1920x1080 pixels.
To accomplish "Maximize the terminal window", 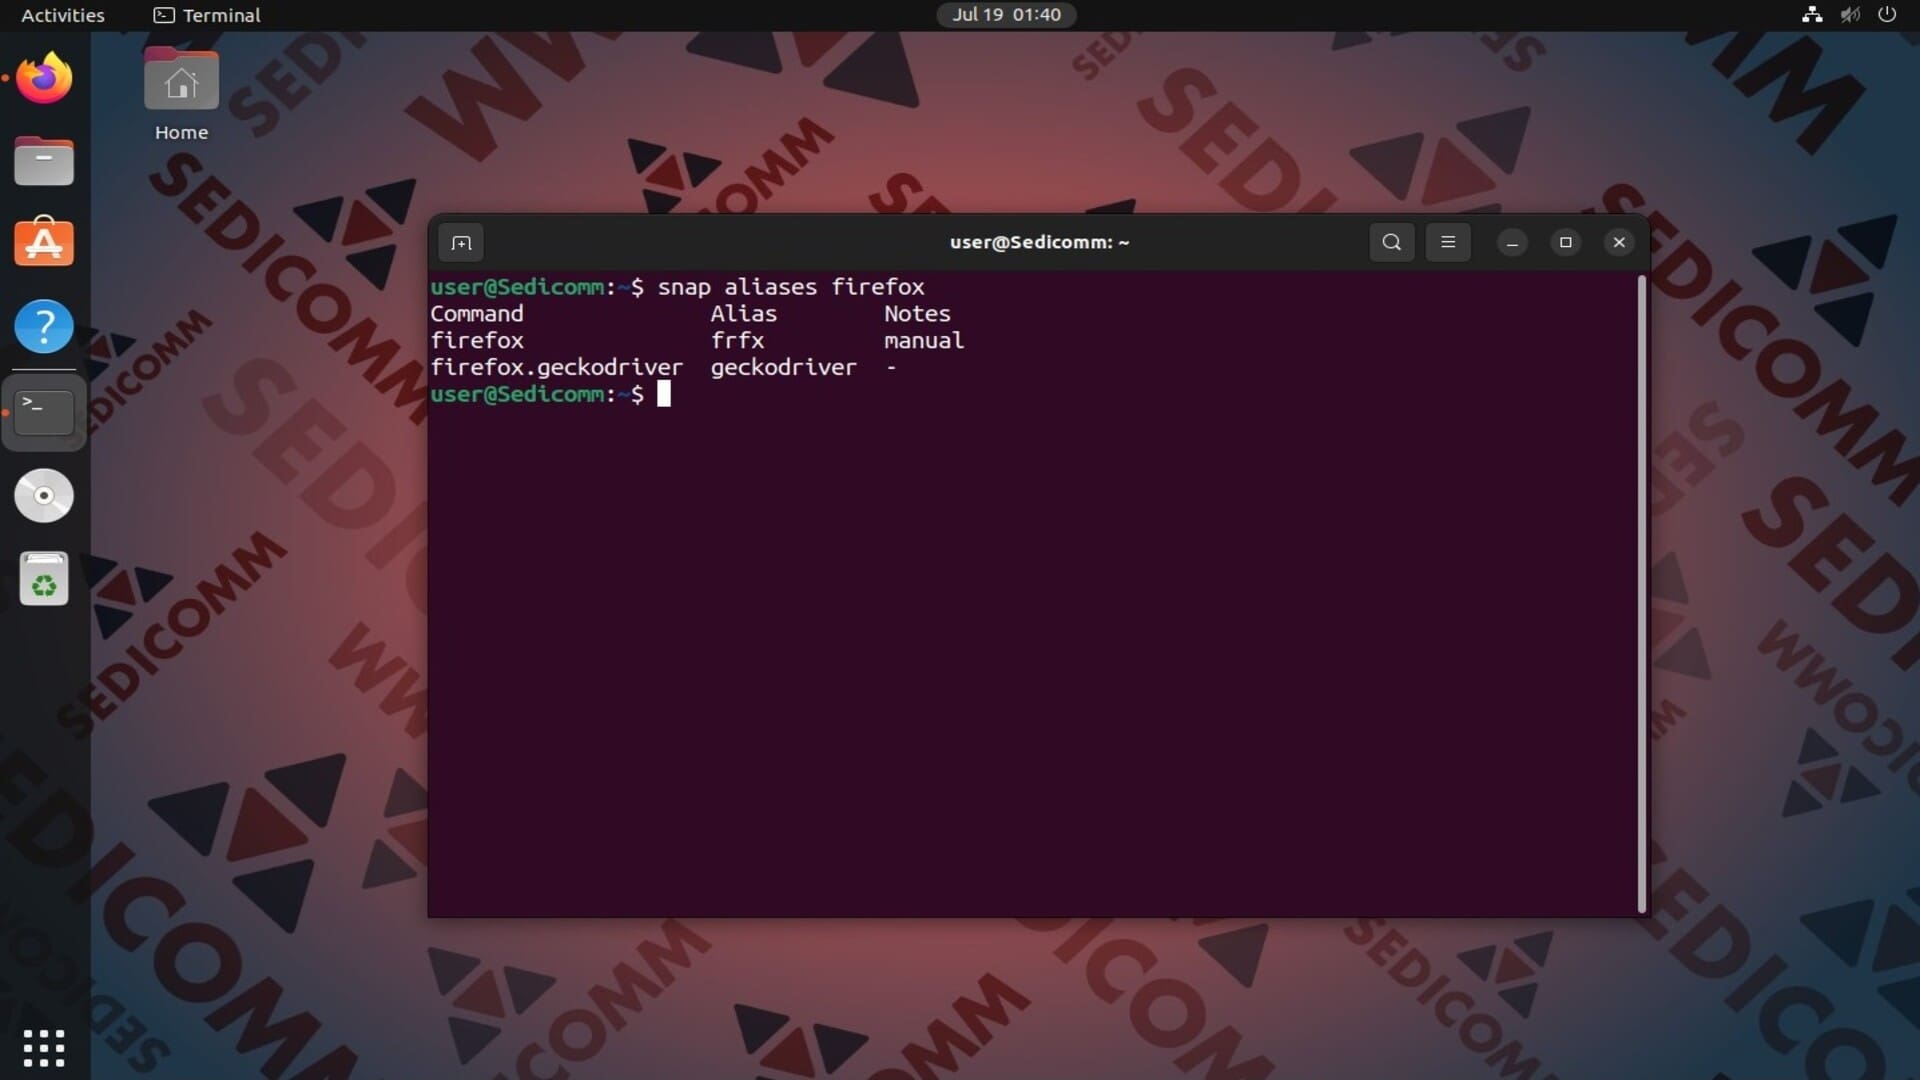I will (1565, 243).
